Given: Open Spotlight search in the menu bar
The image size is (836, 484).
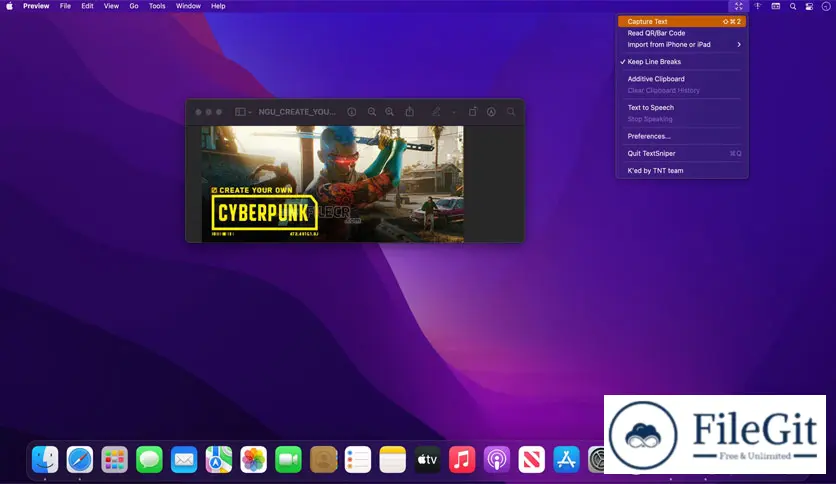Looking at the screenshot, I should click(793, 6).
